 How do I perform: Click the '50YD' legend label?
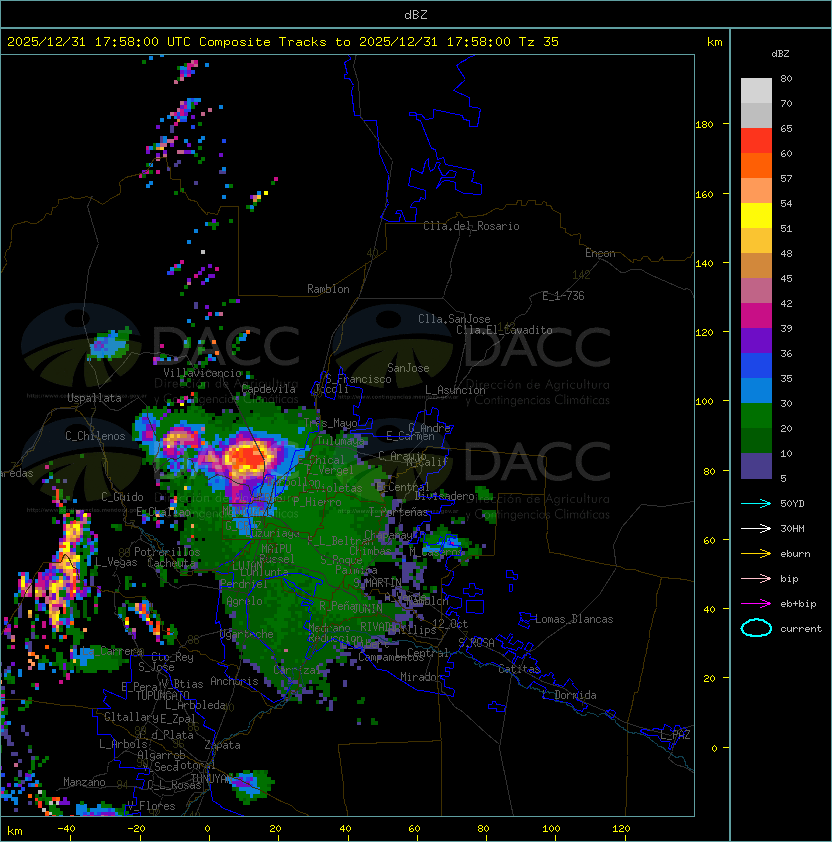coord(792,503)
